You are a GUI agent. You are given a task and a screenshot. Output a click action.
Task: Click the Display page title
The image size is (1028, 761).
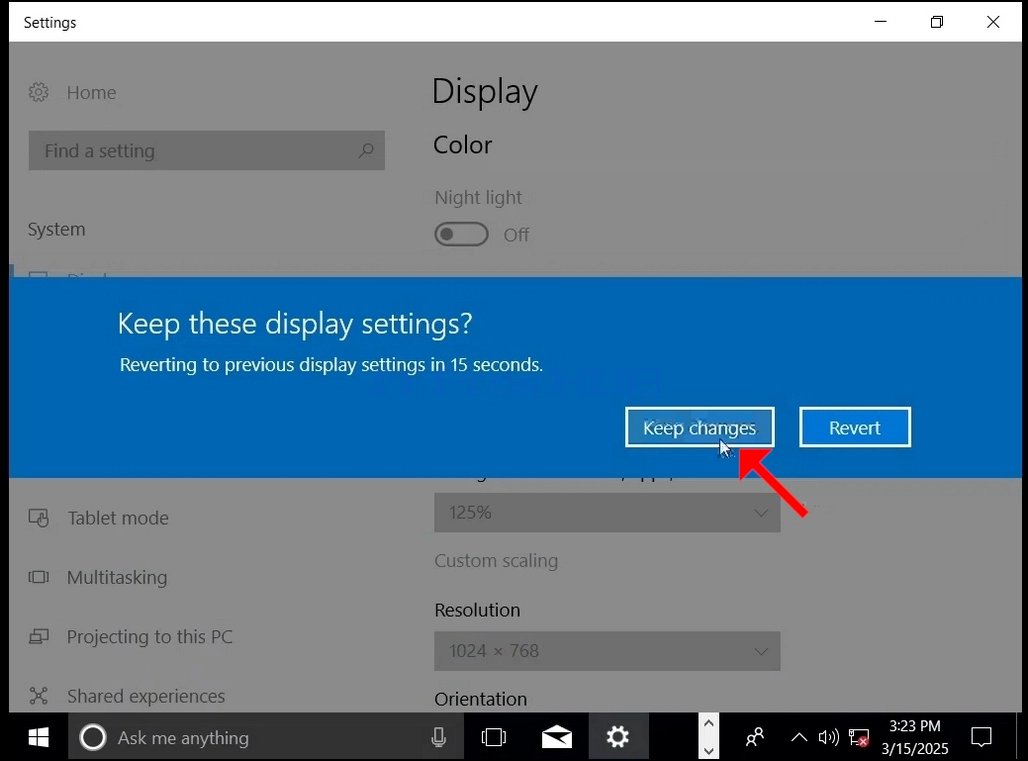click(485, 92)
